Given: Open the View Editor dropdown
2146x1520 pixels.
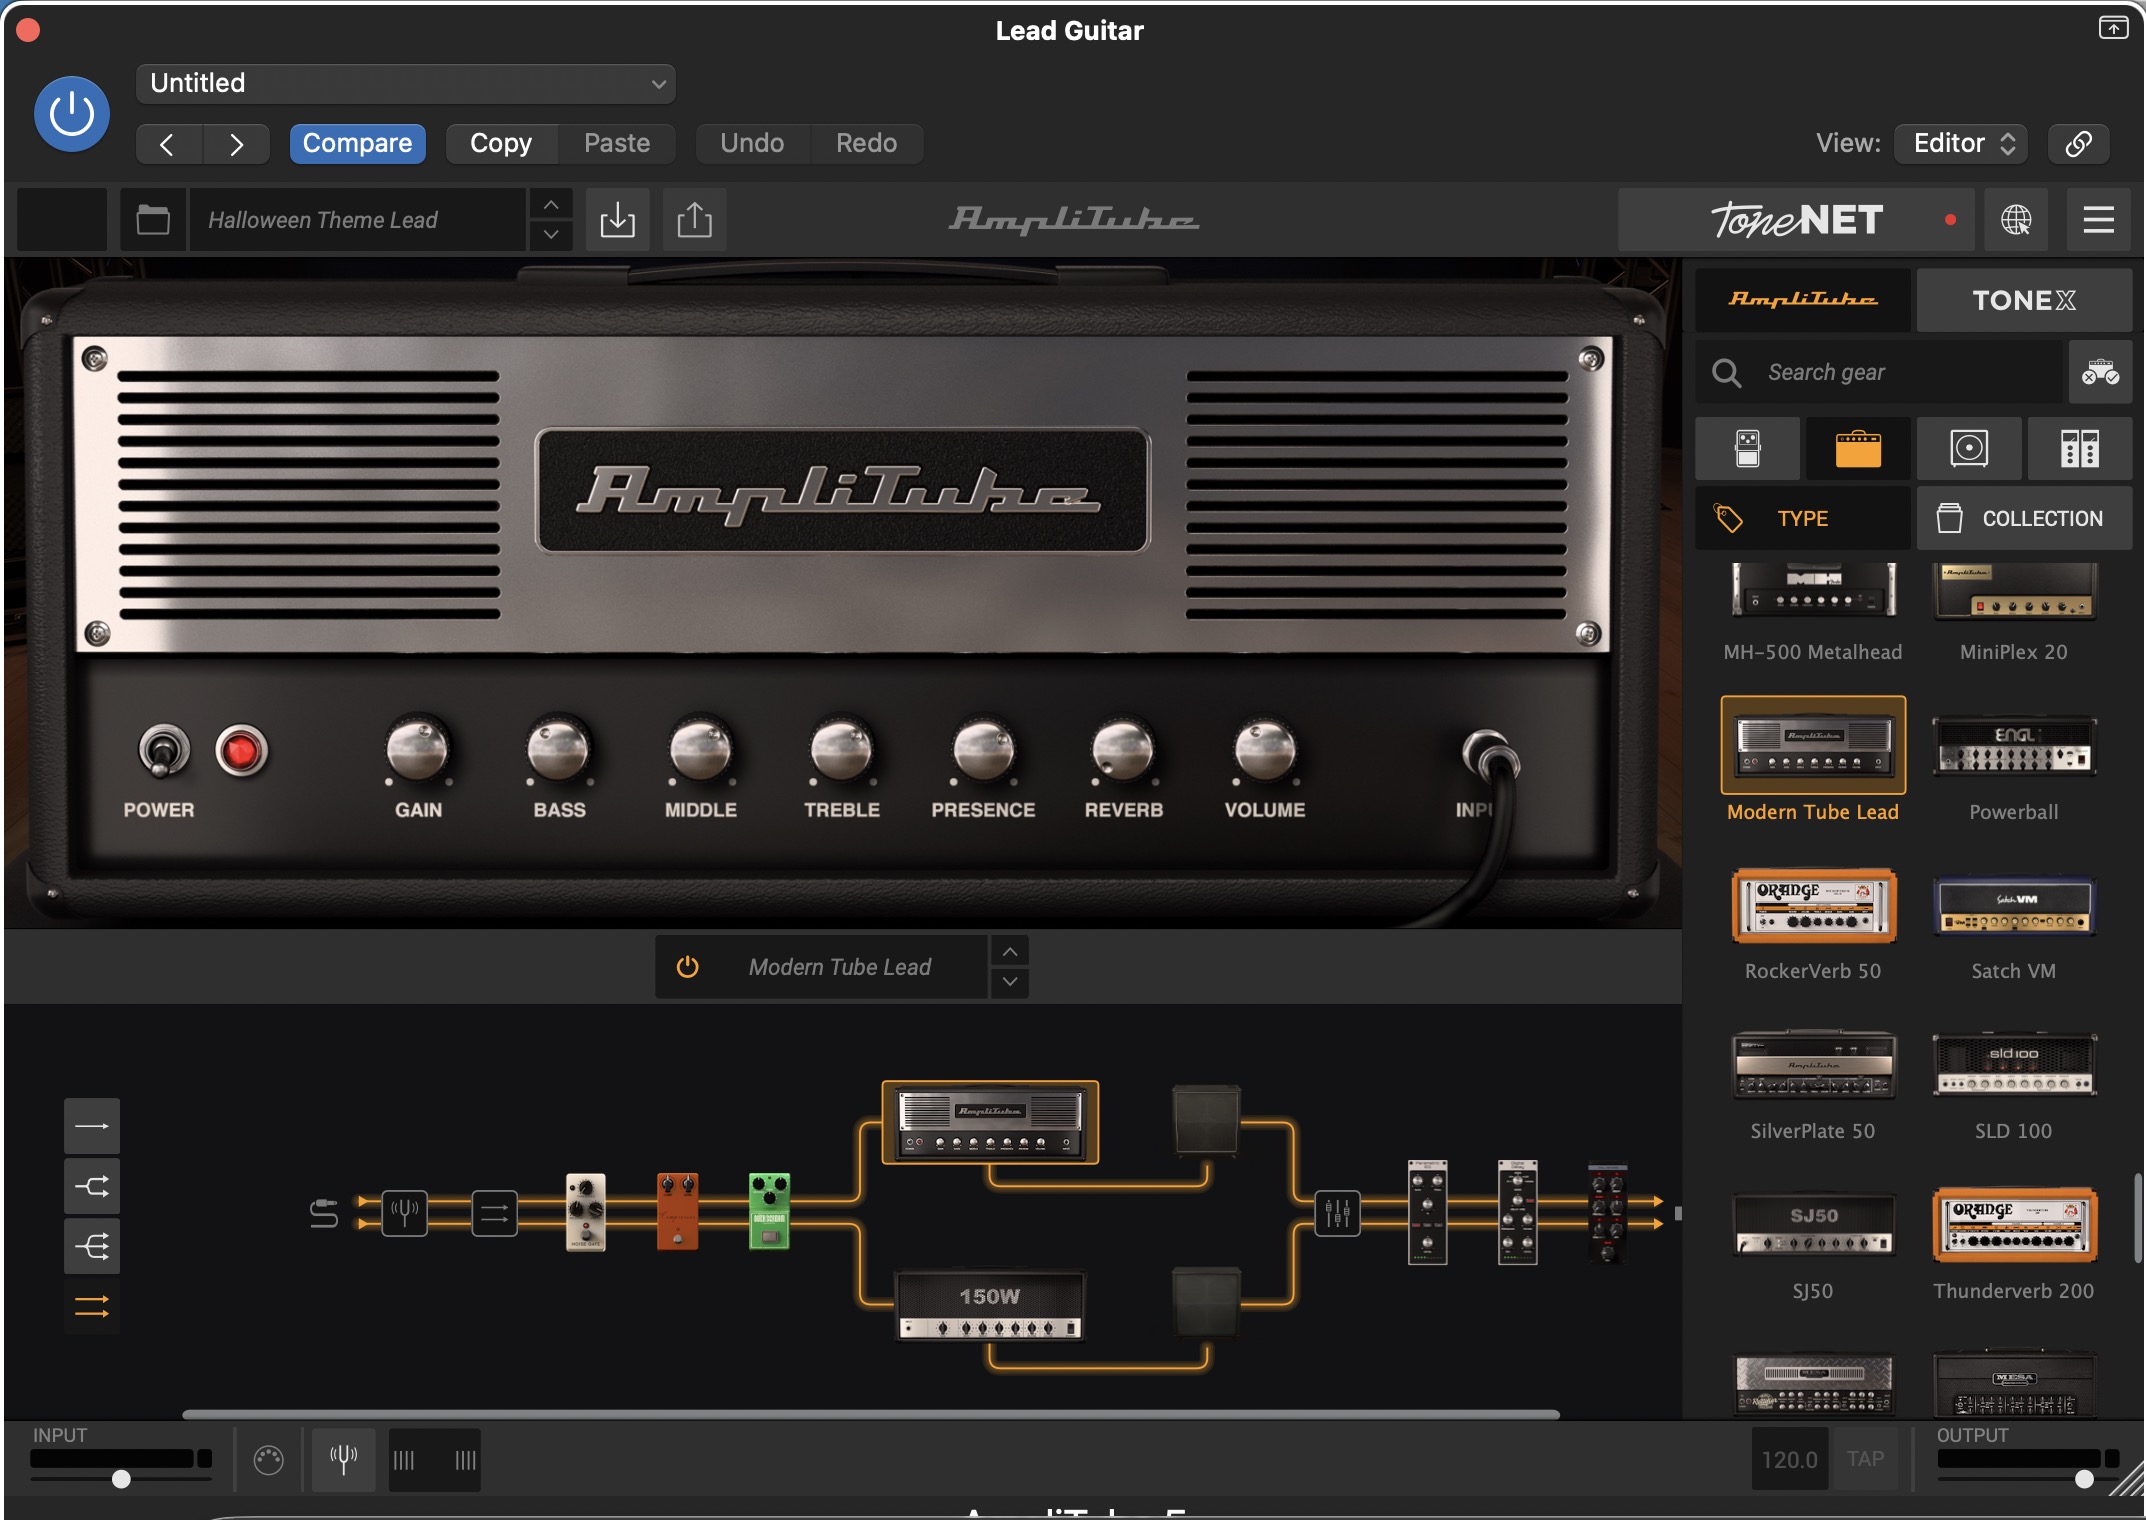Looking at the screenshot, I should [x=1961, y=143].
